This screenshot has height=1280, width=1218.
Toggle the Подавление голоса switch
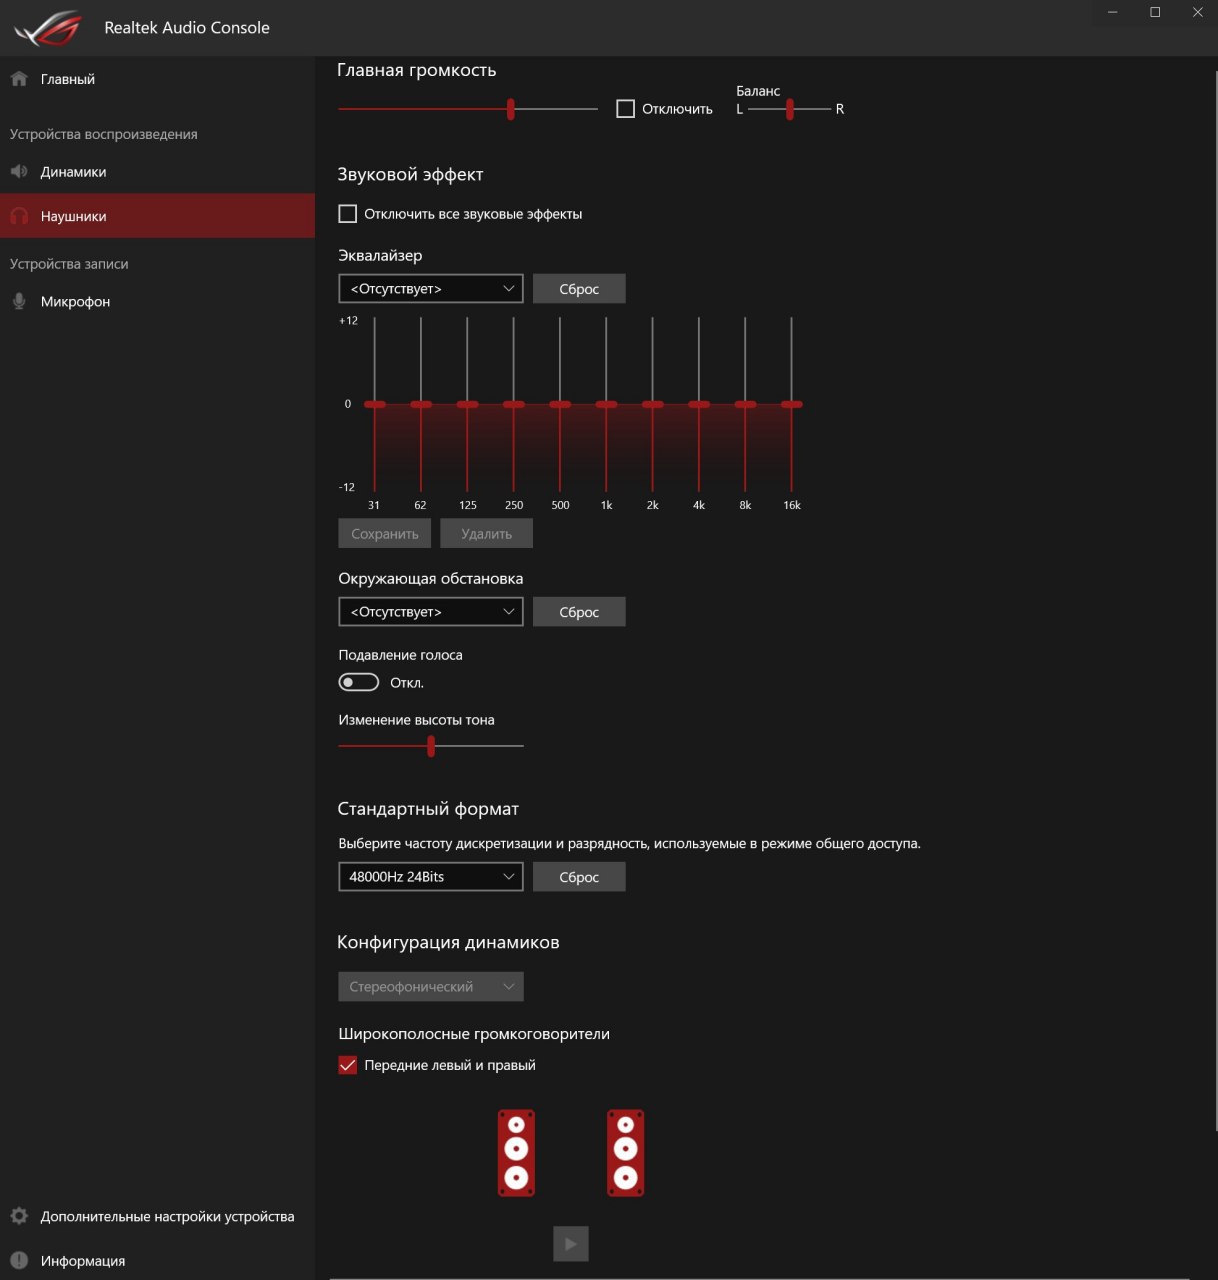pyautogui.click(x=359, y=682)
